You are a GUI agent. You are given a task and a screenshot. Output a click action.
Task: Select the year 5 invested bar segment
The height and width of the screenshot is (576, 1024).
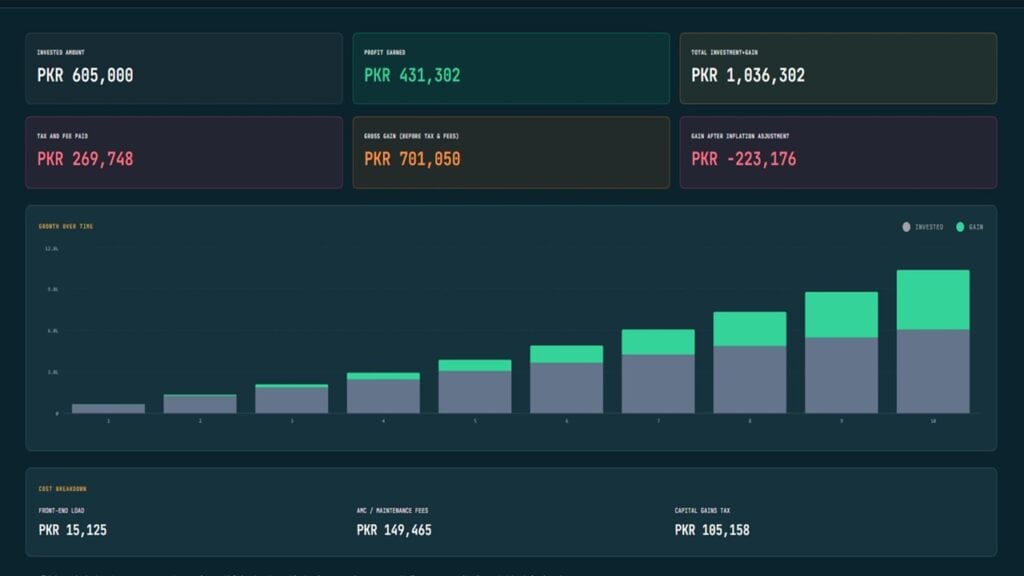point(475,392)
